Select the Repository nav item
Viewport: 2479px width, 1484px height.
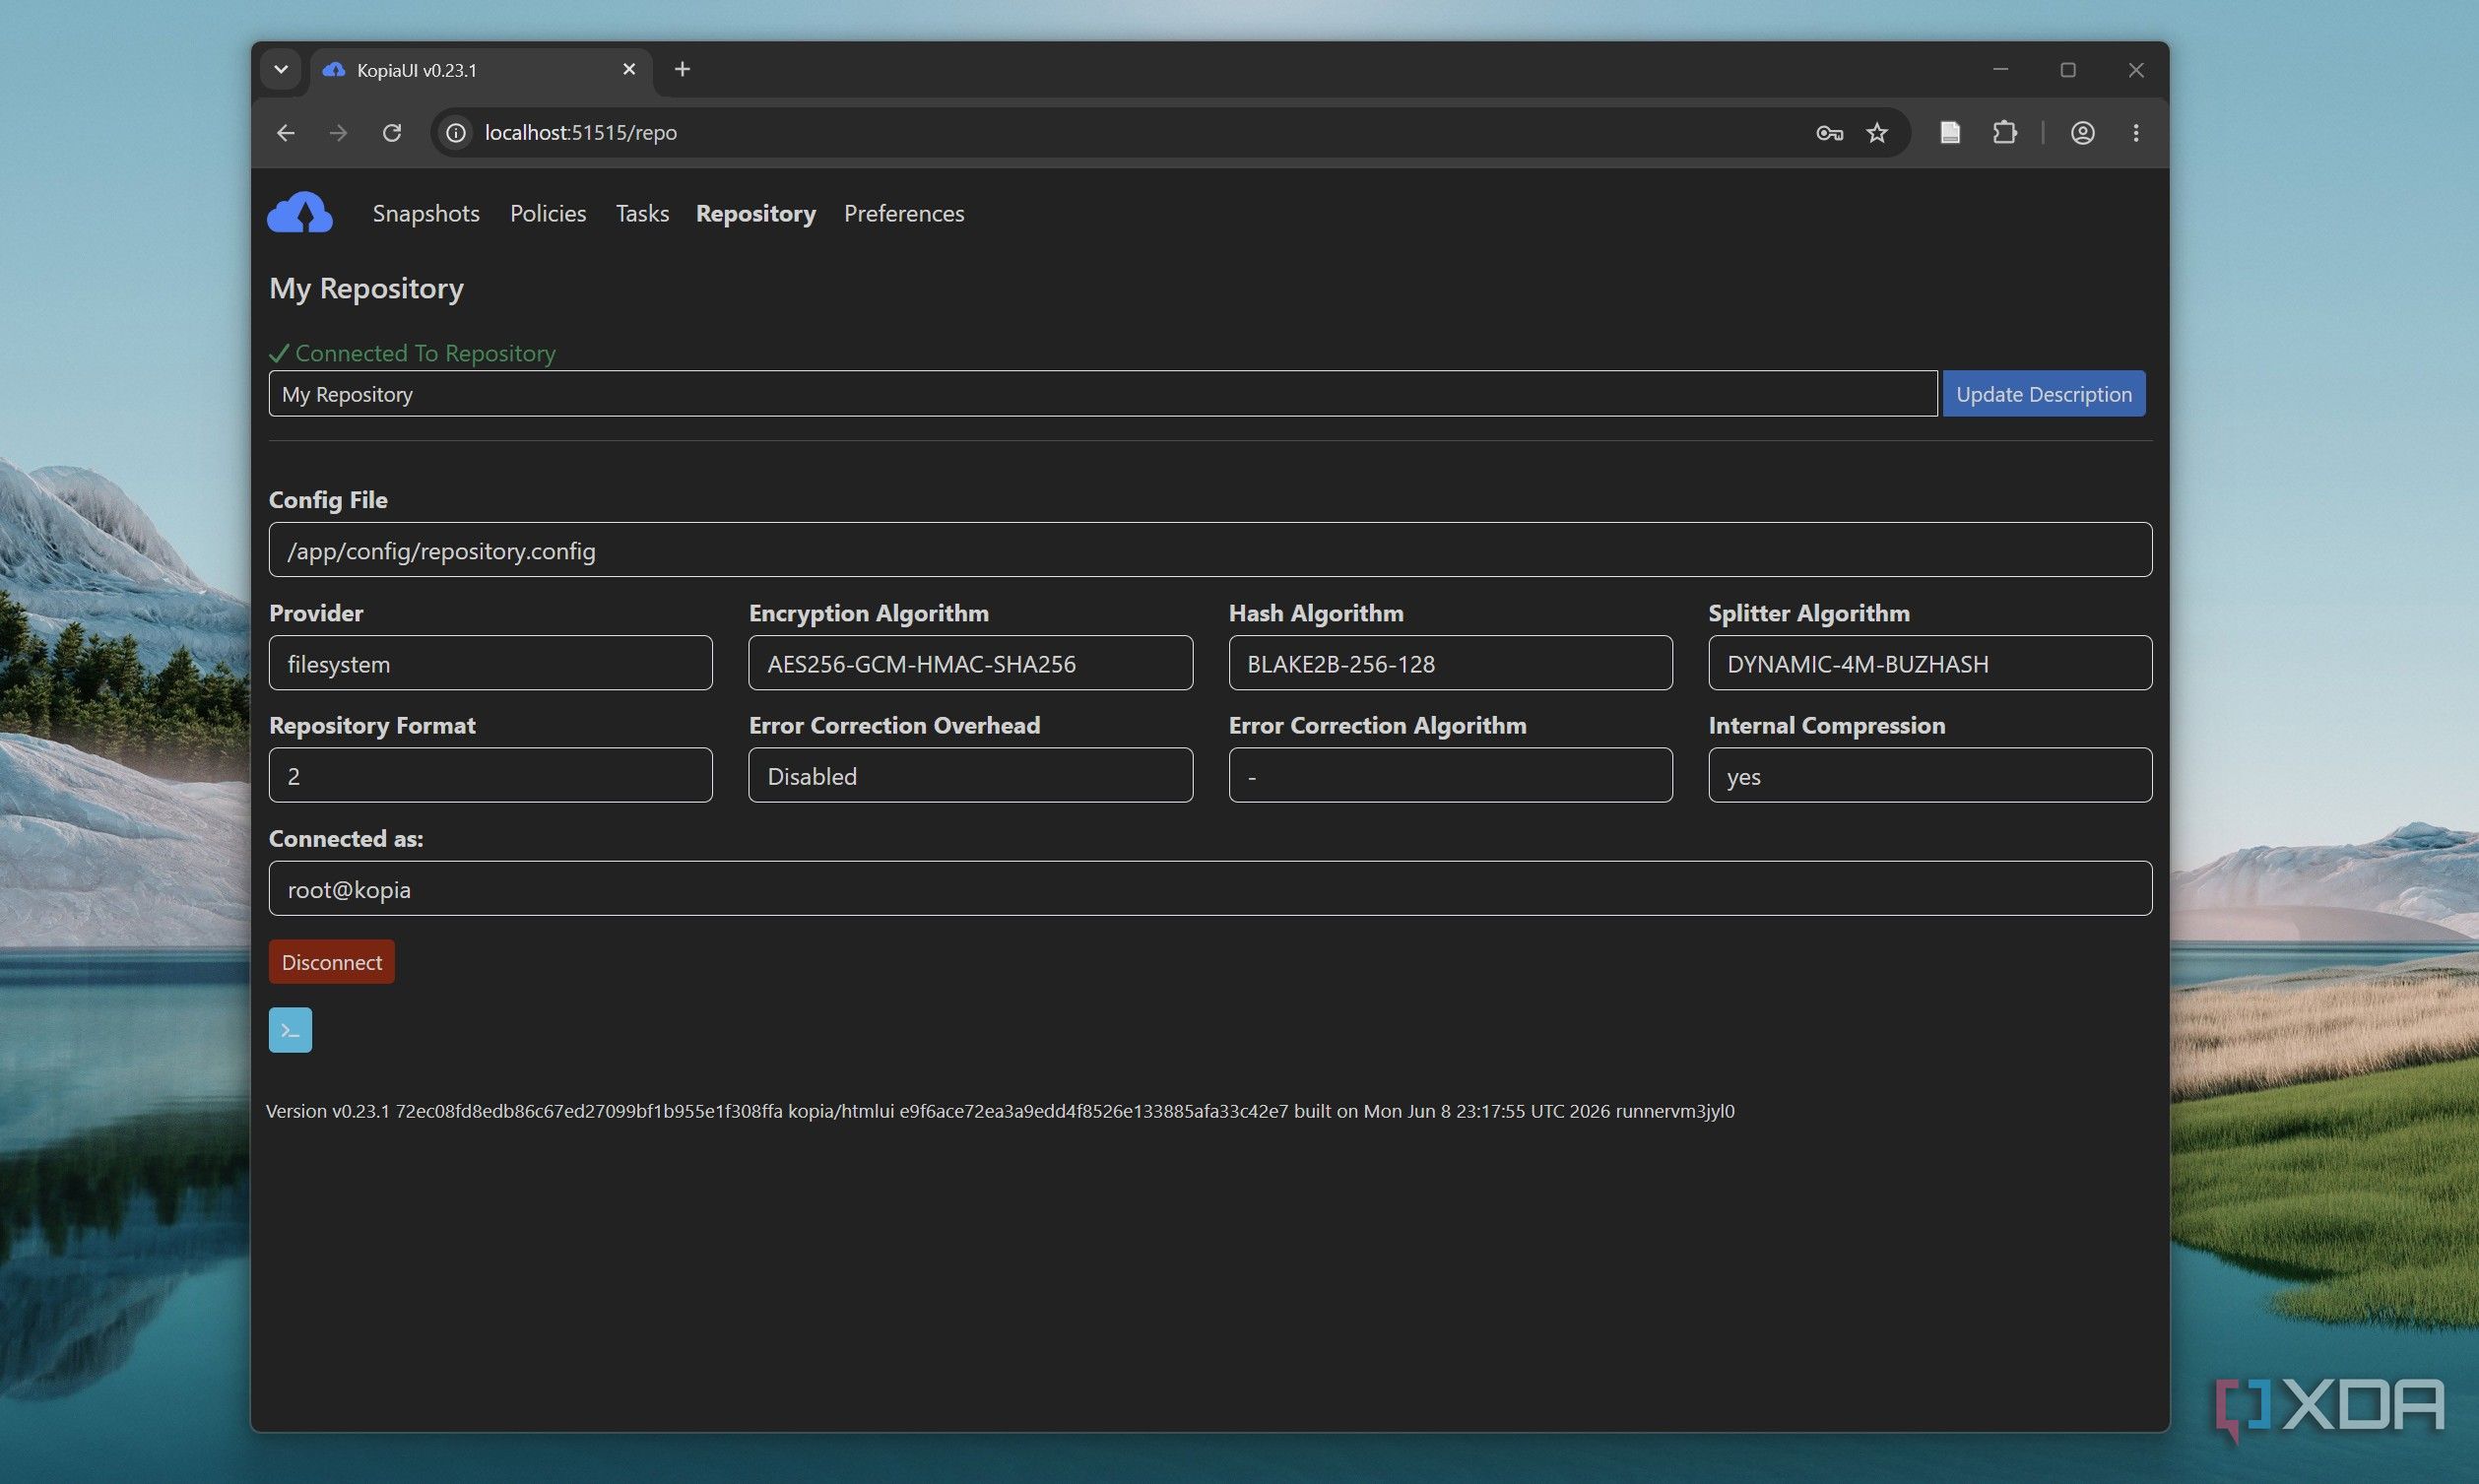click(x=756, y=213)
